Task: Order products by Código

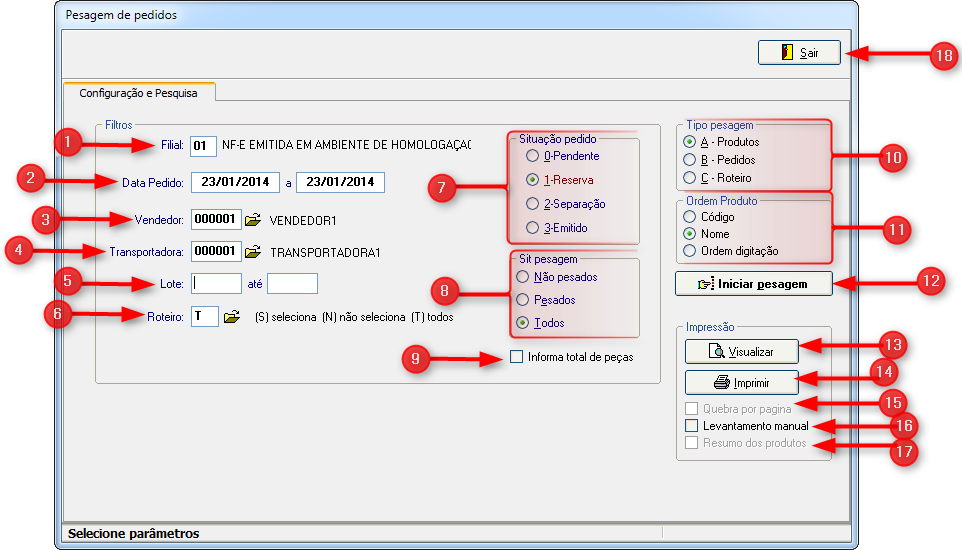Action: (689, 216)
